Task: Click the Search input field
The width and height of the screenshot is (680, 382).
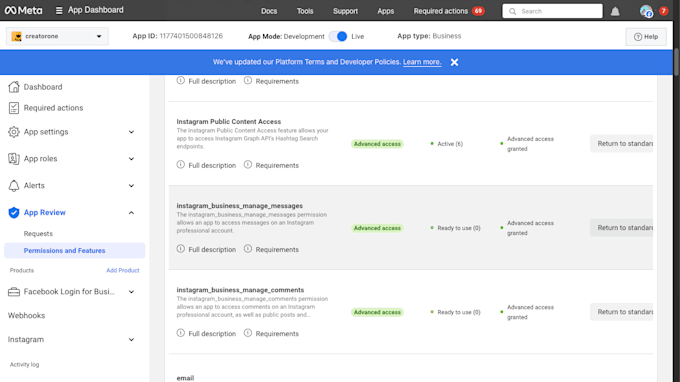Action: 552,11
